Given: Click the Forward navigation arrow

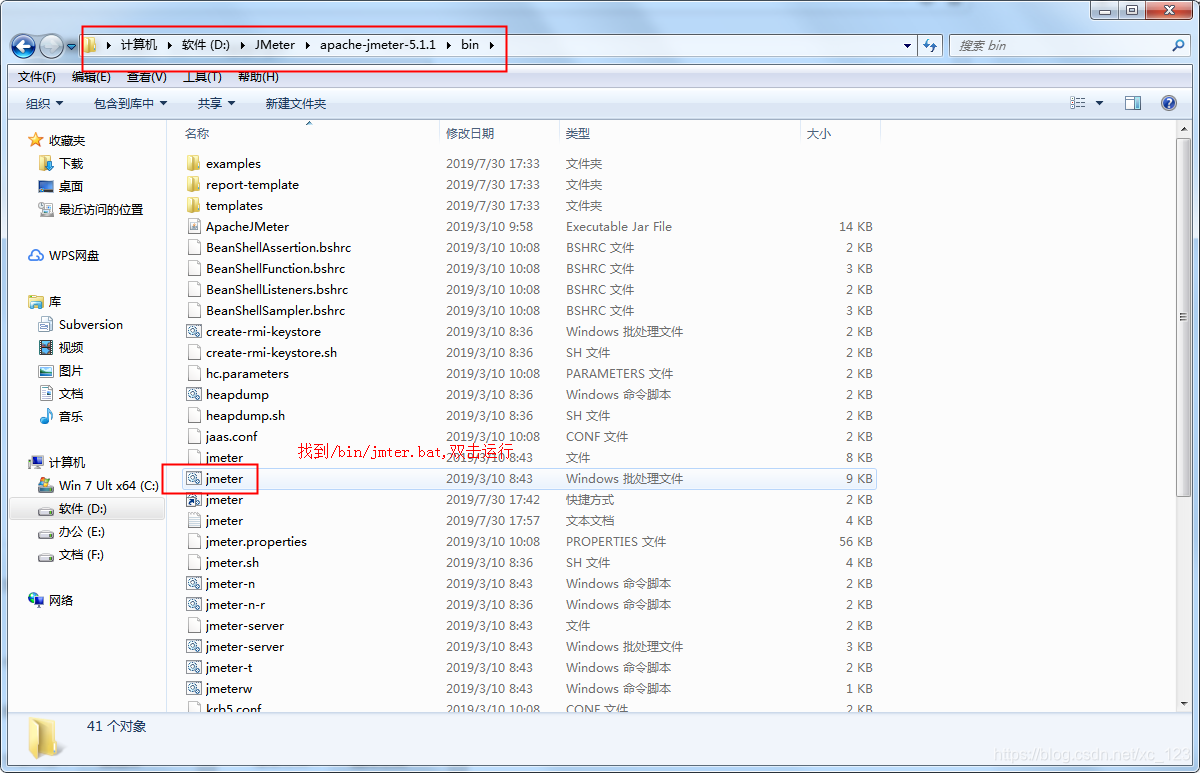Looking at the screenshot, I should pos(51,46).
